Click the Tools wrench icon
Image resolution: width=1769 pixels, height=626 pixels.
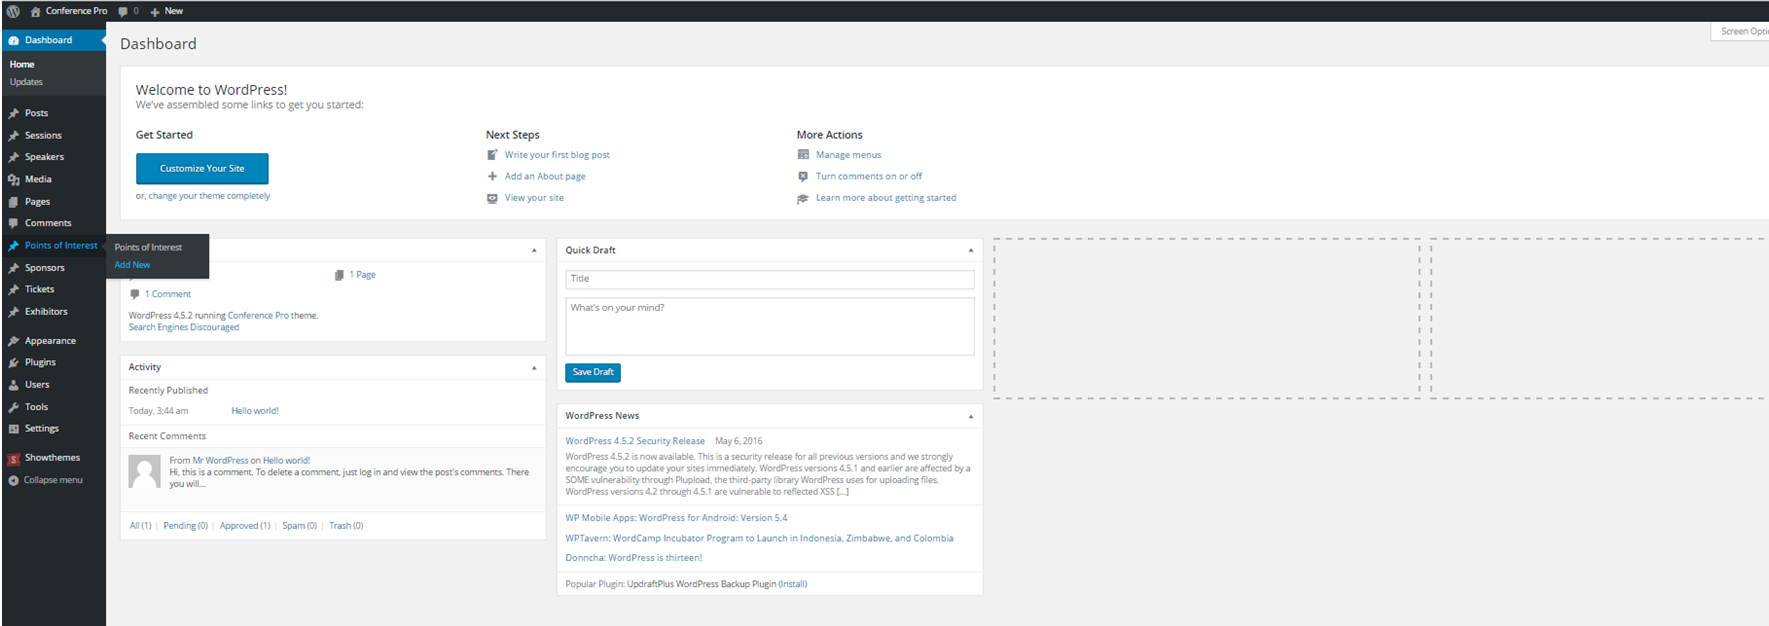(x=14, y=408)
